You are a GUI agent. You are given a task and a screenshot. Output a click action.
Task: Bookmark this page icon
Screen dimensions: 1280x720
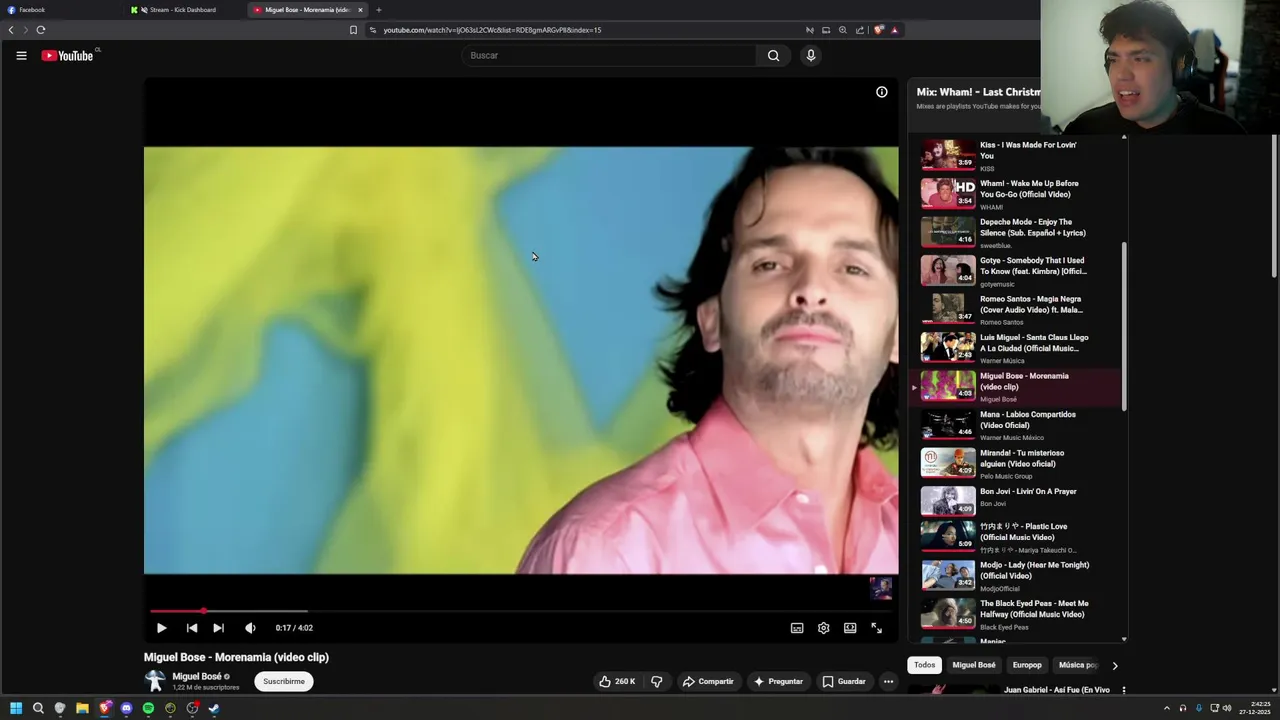tap(353, 30)
